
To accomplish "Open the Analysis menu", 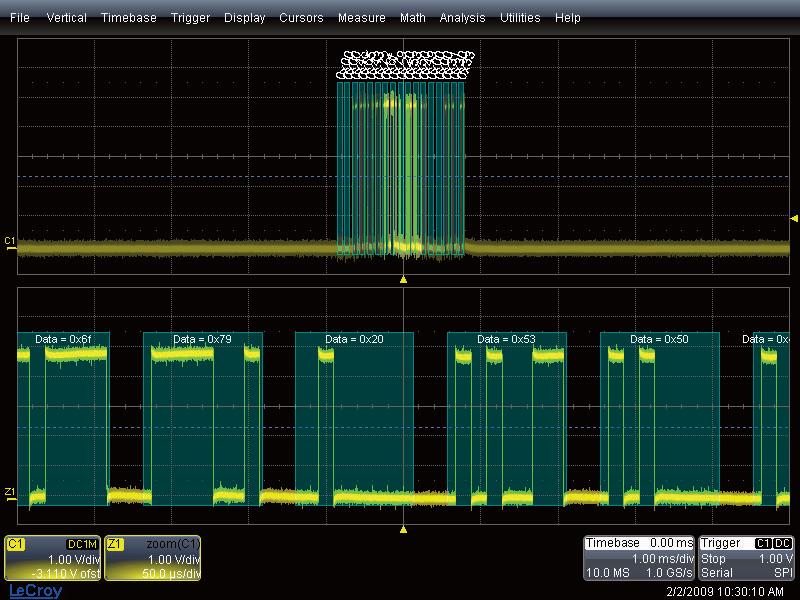I will [462, 18].
